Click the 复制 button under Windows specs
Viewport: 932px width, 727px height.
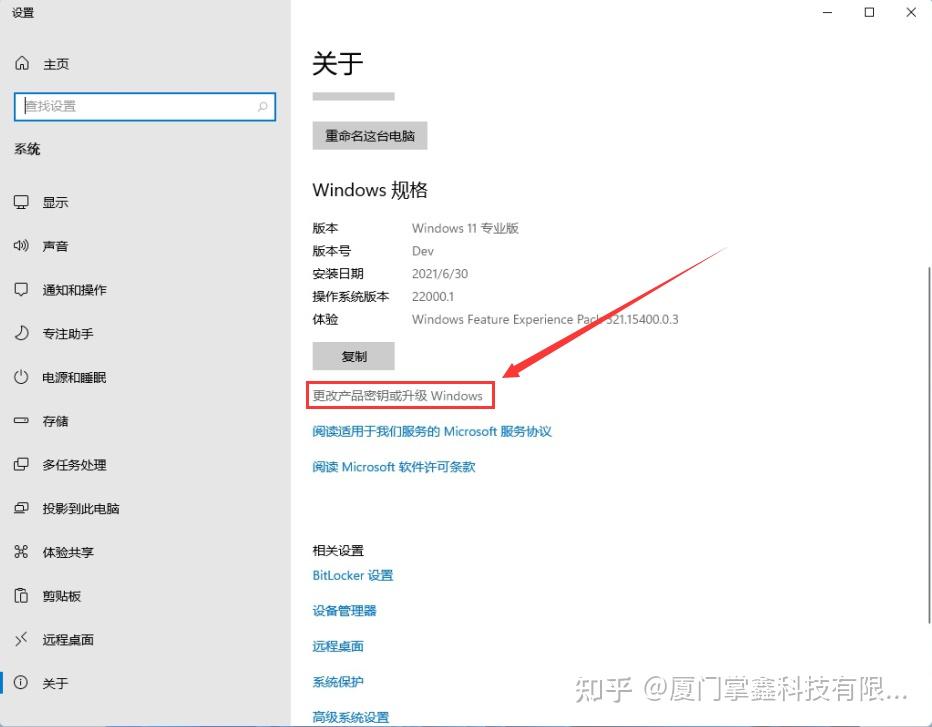354,356
